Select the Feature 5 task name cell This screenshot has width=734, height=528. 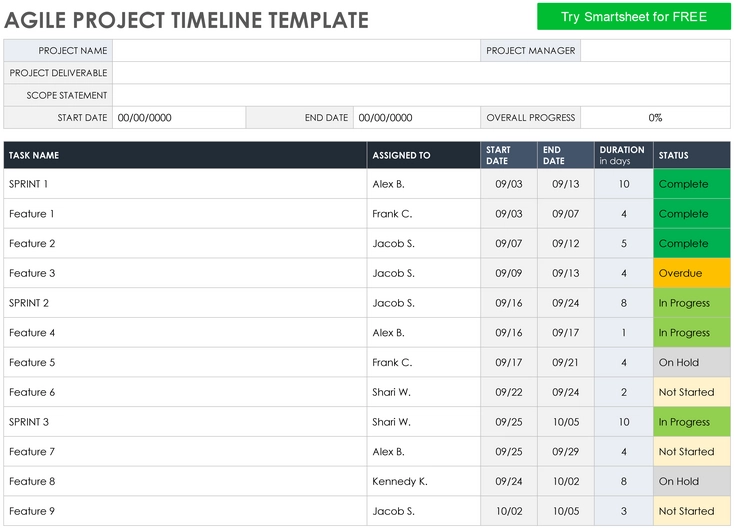click(x=185, y=362)
